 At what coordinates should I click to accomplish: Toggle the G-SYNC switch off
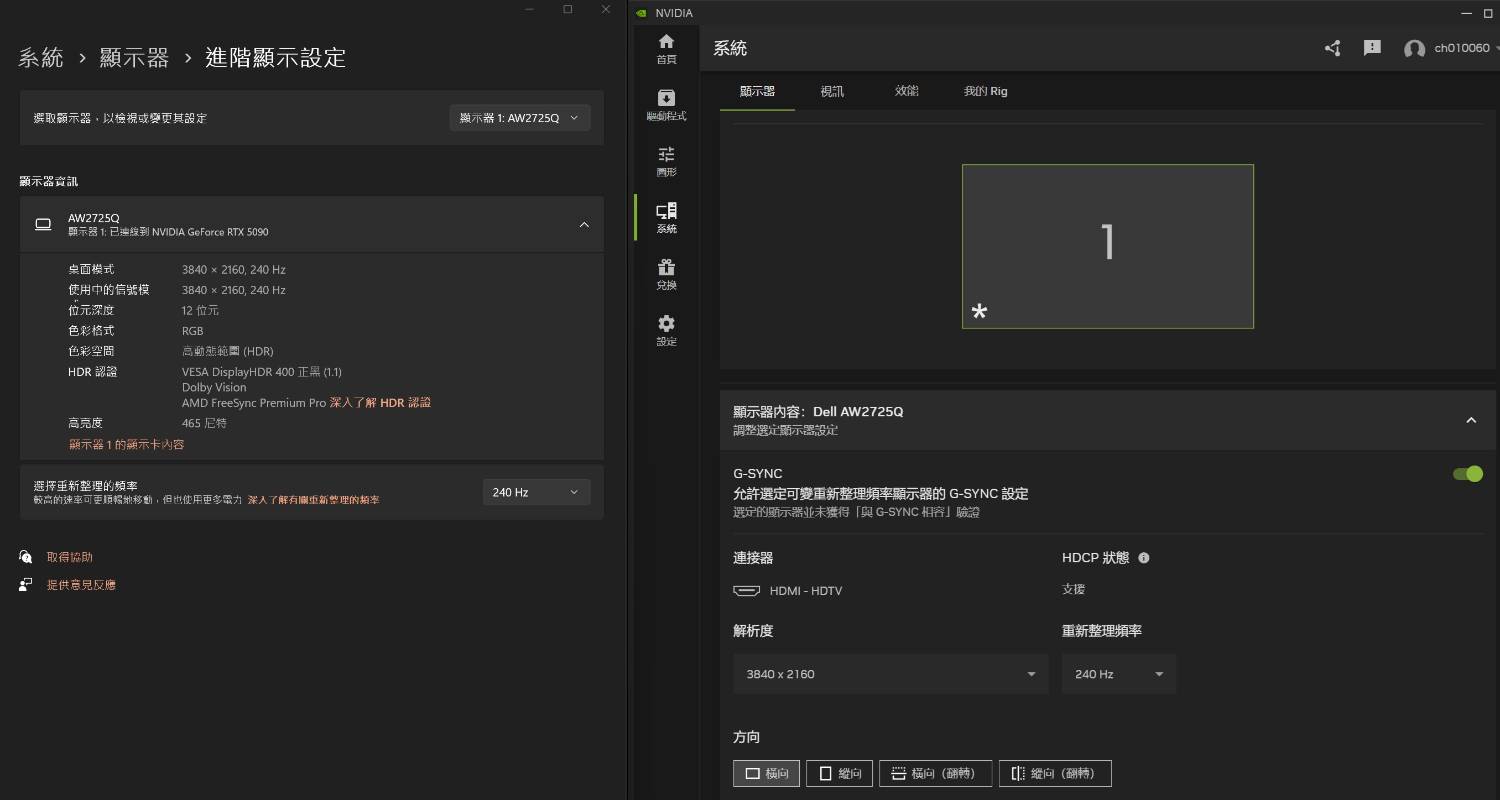click(x=1468, y=474)
